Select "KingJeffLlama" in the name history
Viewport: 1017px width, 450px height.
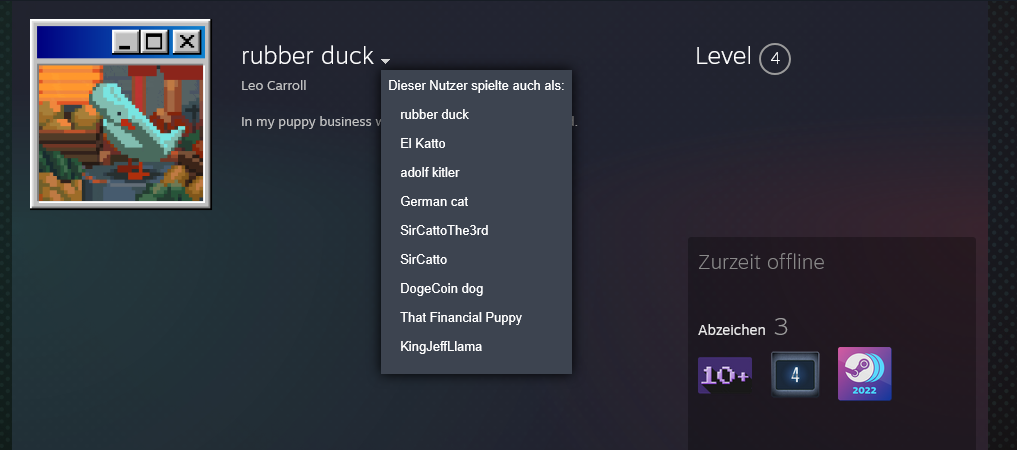[x=441, y=346]
